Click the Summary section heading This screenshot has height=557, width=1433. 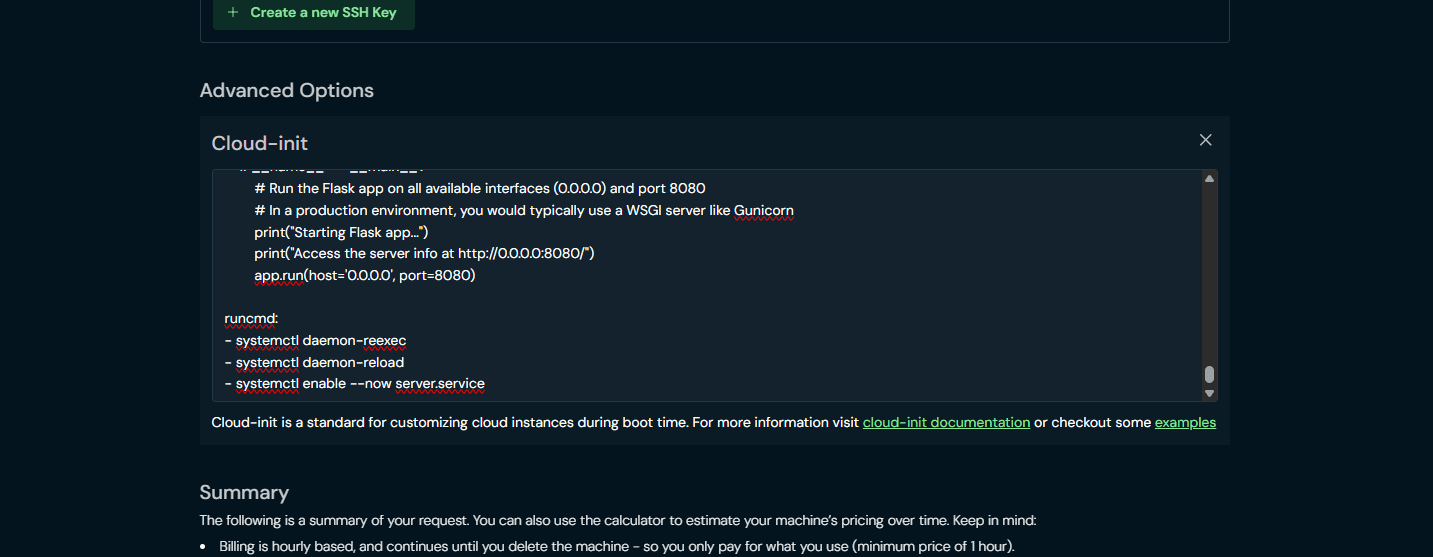click(244, 492)
